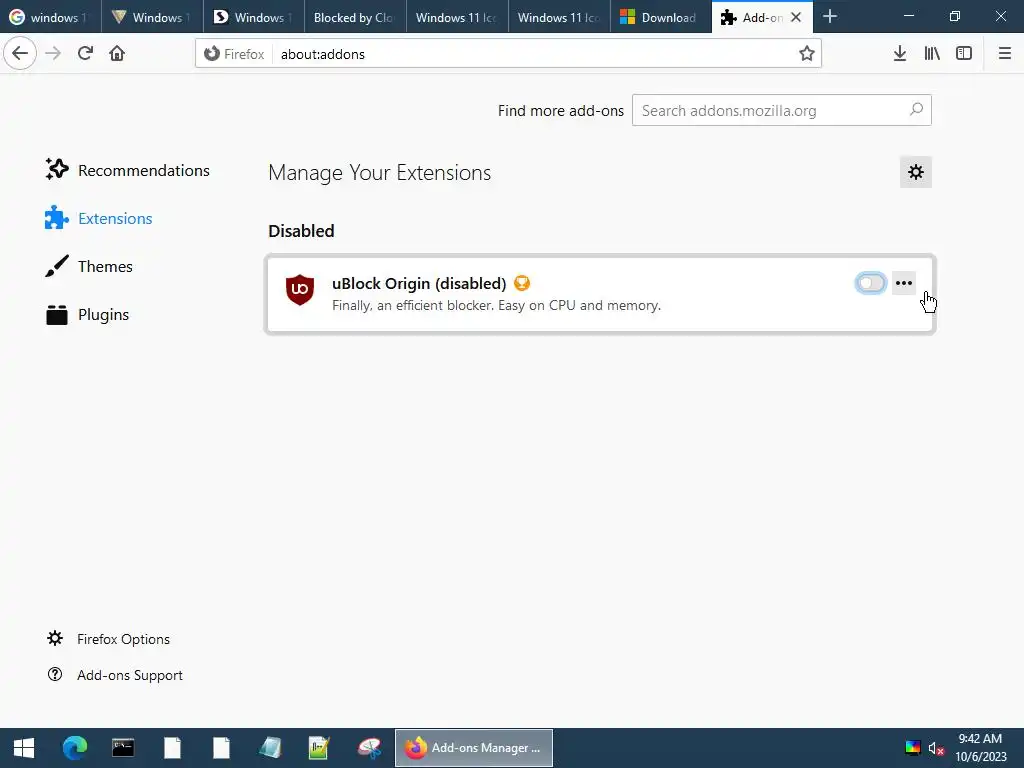Open the snipping tool taskbar icon

tap(368, 748)
